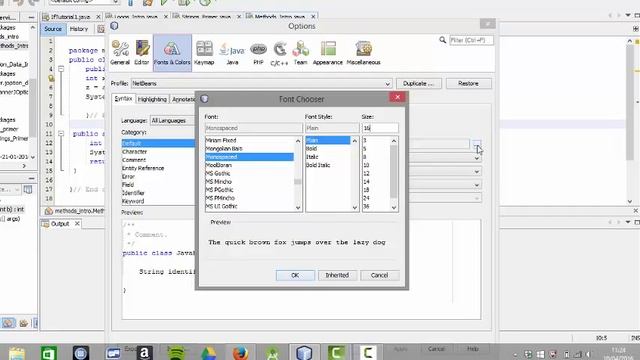Image resolution: width=640 pixels, height=360 pixels.
Task: Select MS Mincho font
Action: tap(249, 182)
